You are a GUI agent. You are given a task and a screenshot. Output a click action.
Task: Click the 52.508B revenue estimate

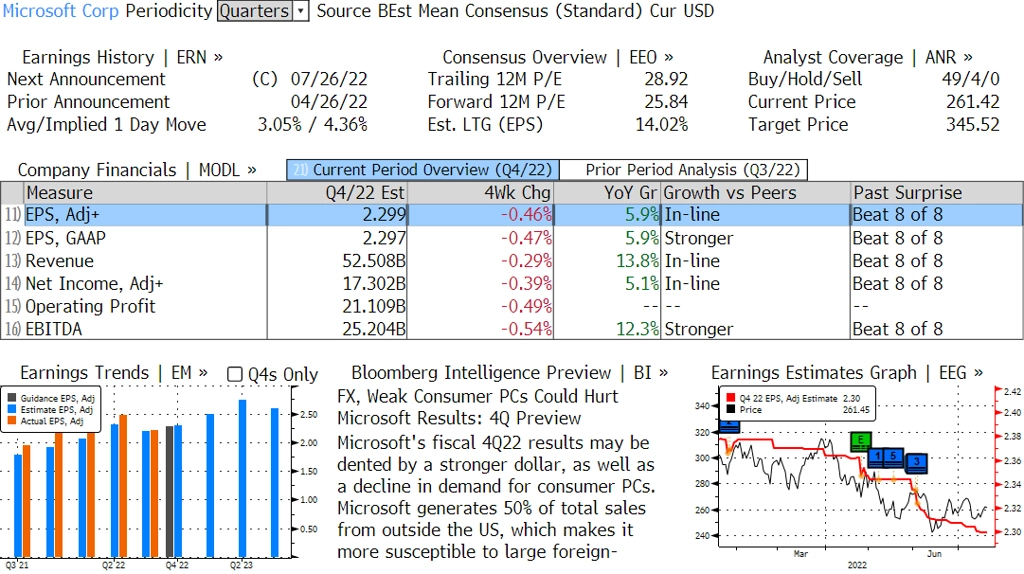(x=374, y=261)
